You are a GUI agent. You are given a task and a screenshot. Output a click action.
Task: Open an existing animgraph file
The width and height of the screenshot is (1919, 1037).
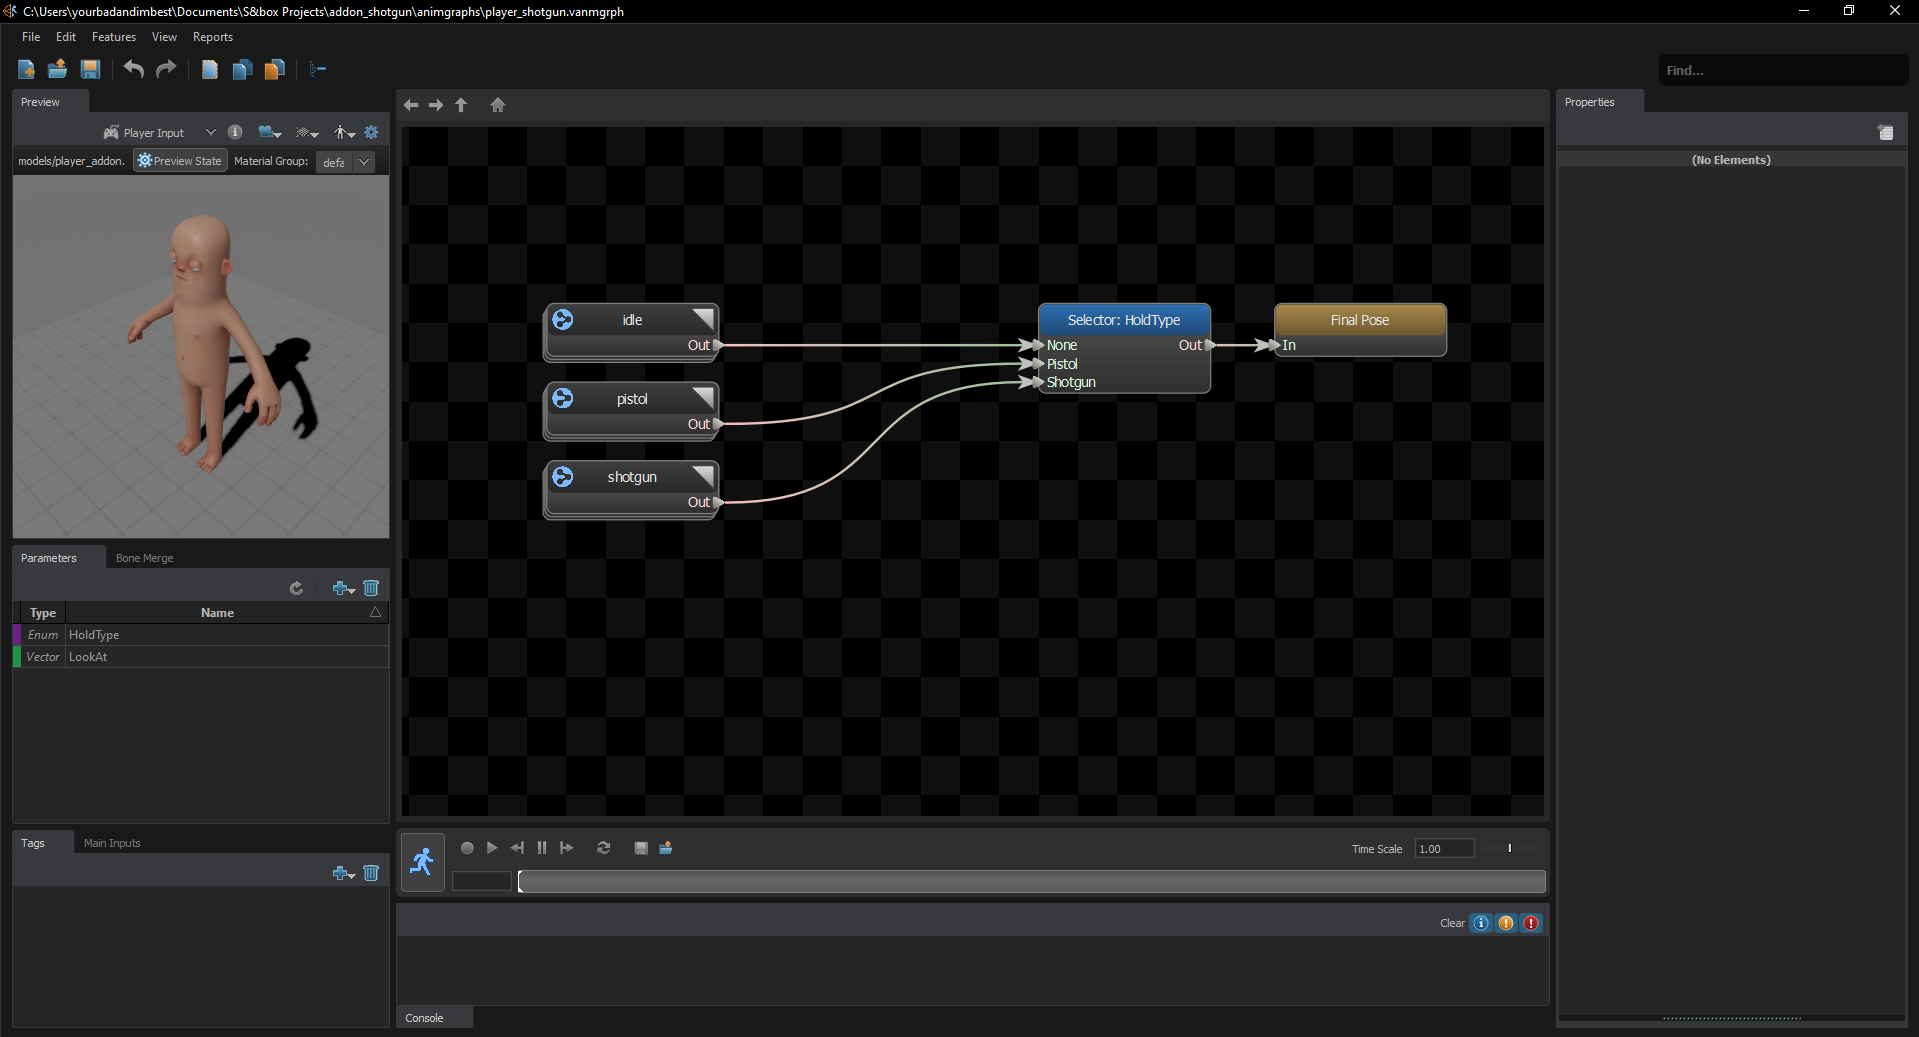pos(57,69)
